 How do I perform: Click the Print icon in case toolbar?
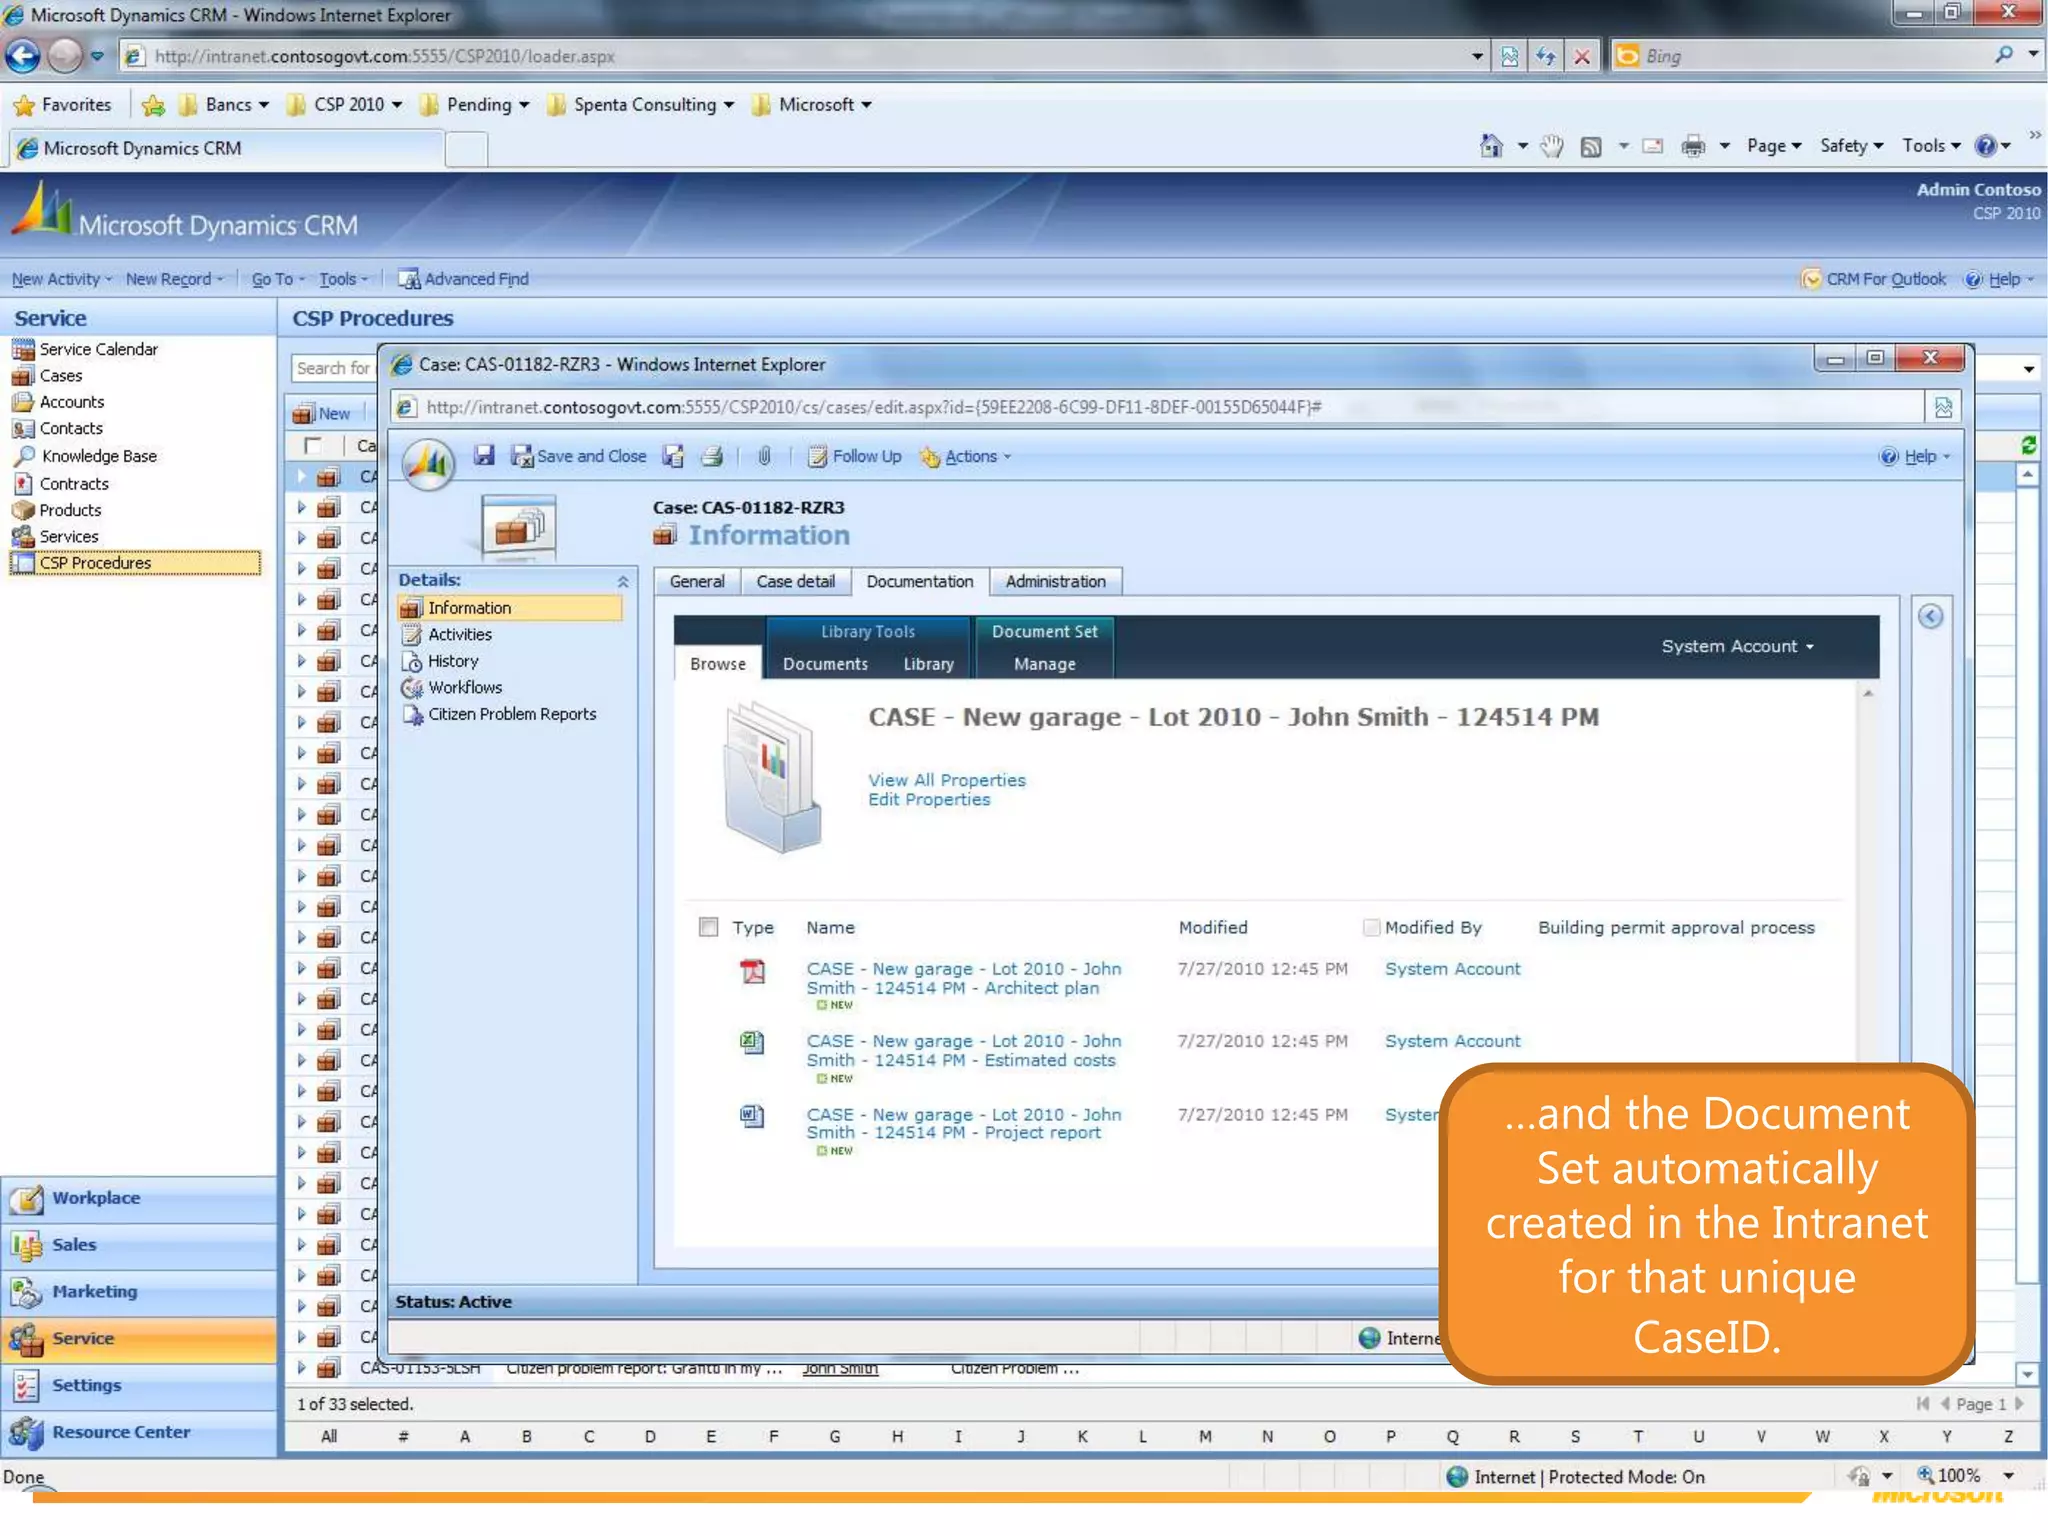[x=712, y=456]
